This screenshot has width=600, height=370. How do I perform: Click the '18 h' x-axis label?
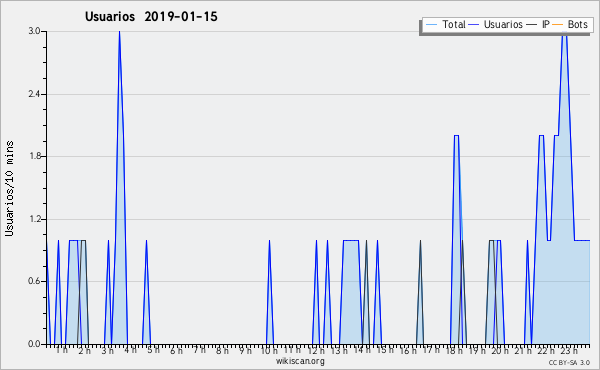tap(454, 350)
